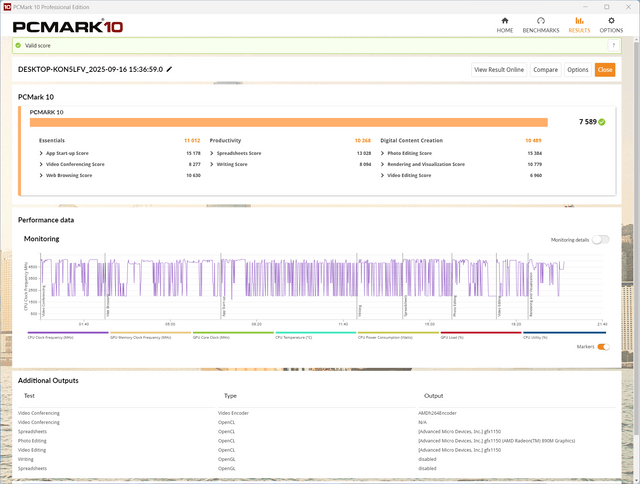
Task: Click the pencil icon to rename result
Action: [x=169, y=69]
